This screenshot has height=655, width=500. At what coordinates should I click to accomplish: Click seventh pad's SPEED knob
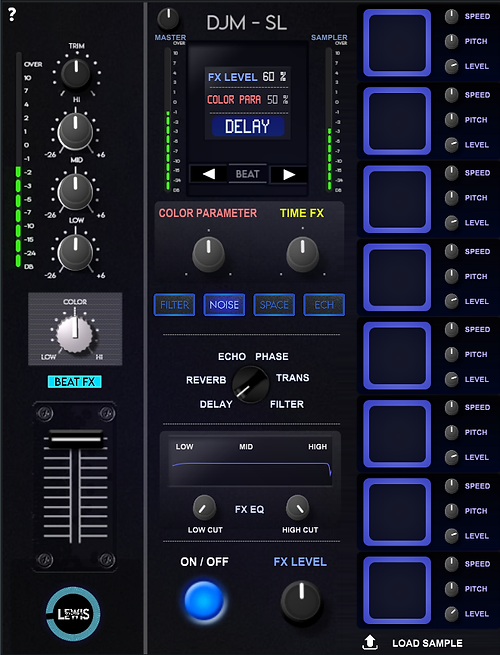[451, 486]
